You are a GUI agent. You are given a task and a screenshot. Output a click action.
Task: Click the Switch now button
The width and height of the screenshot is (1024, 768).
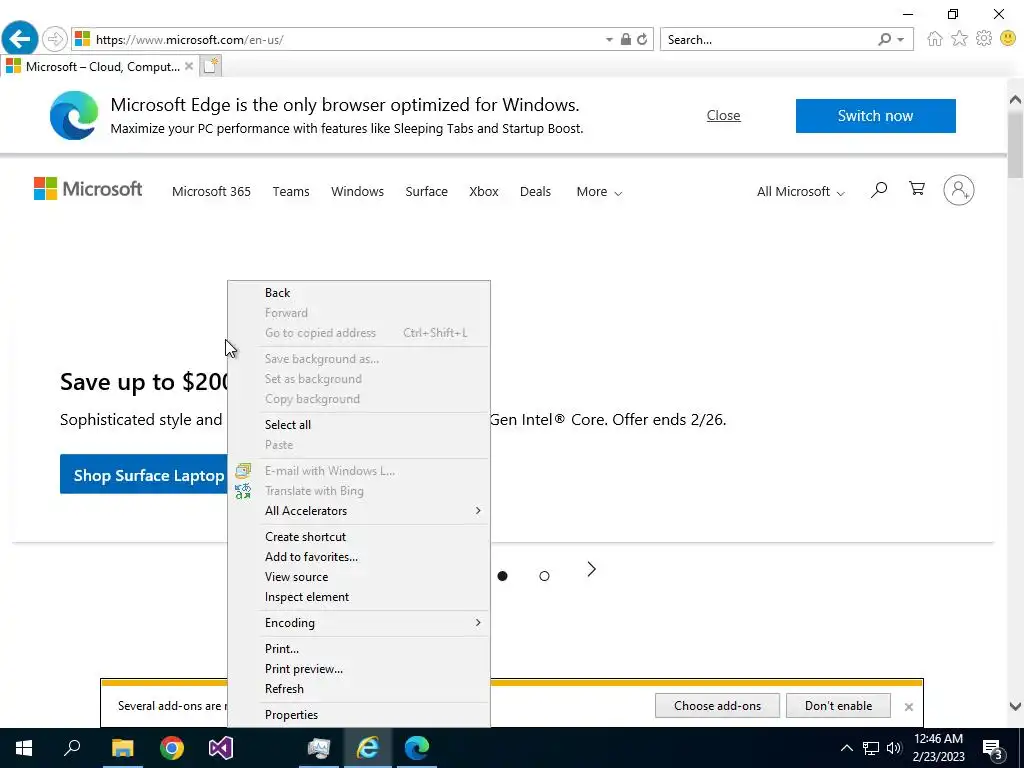pos(875,116)
